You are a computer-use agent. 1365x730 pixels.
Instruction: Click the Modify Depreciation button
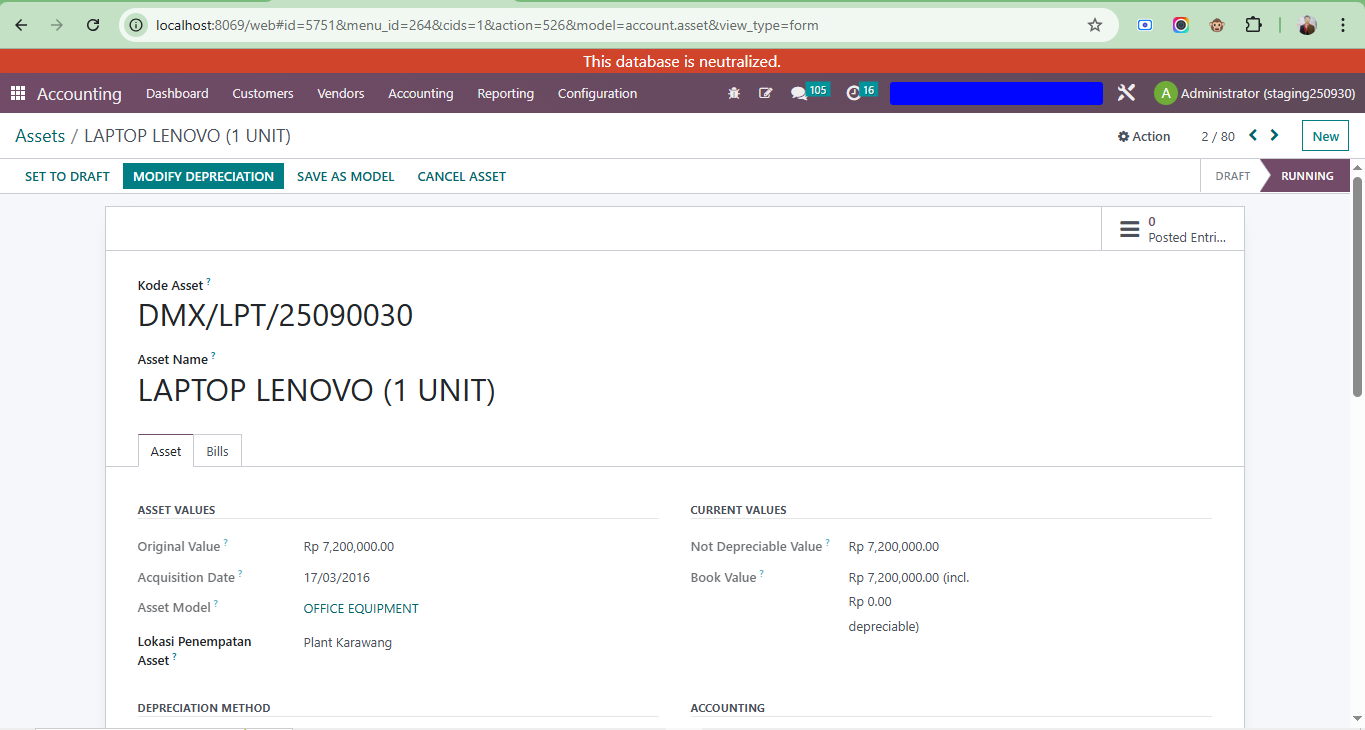tap(203, 176)
